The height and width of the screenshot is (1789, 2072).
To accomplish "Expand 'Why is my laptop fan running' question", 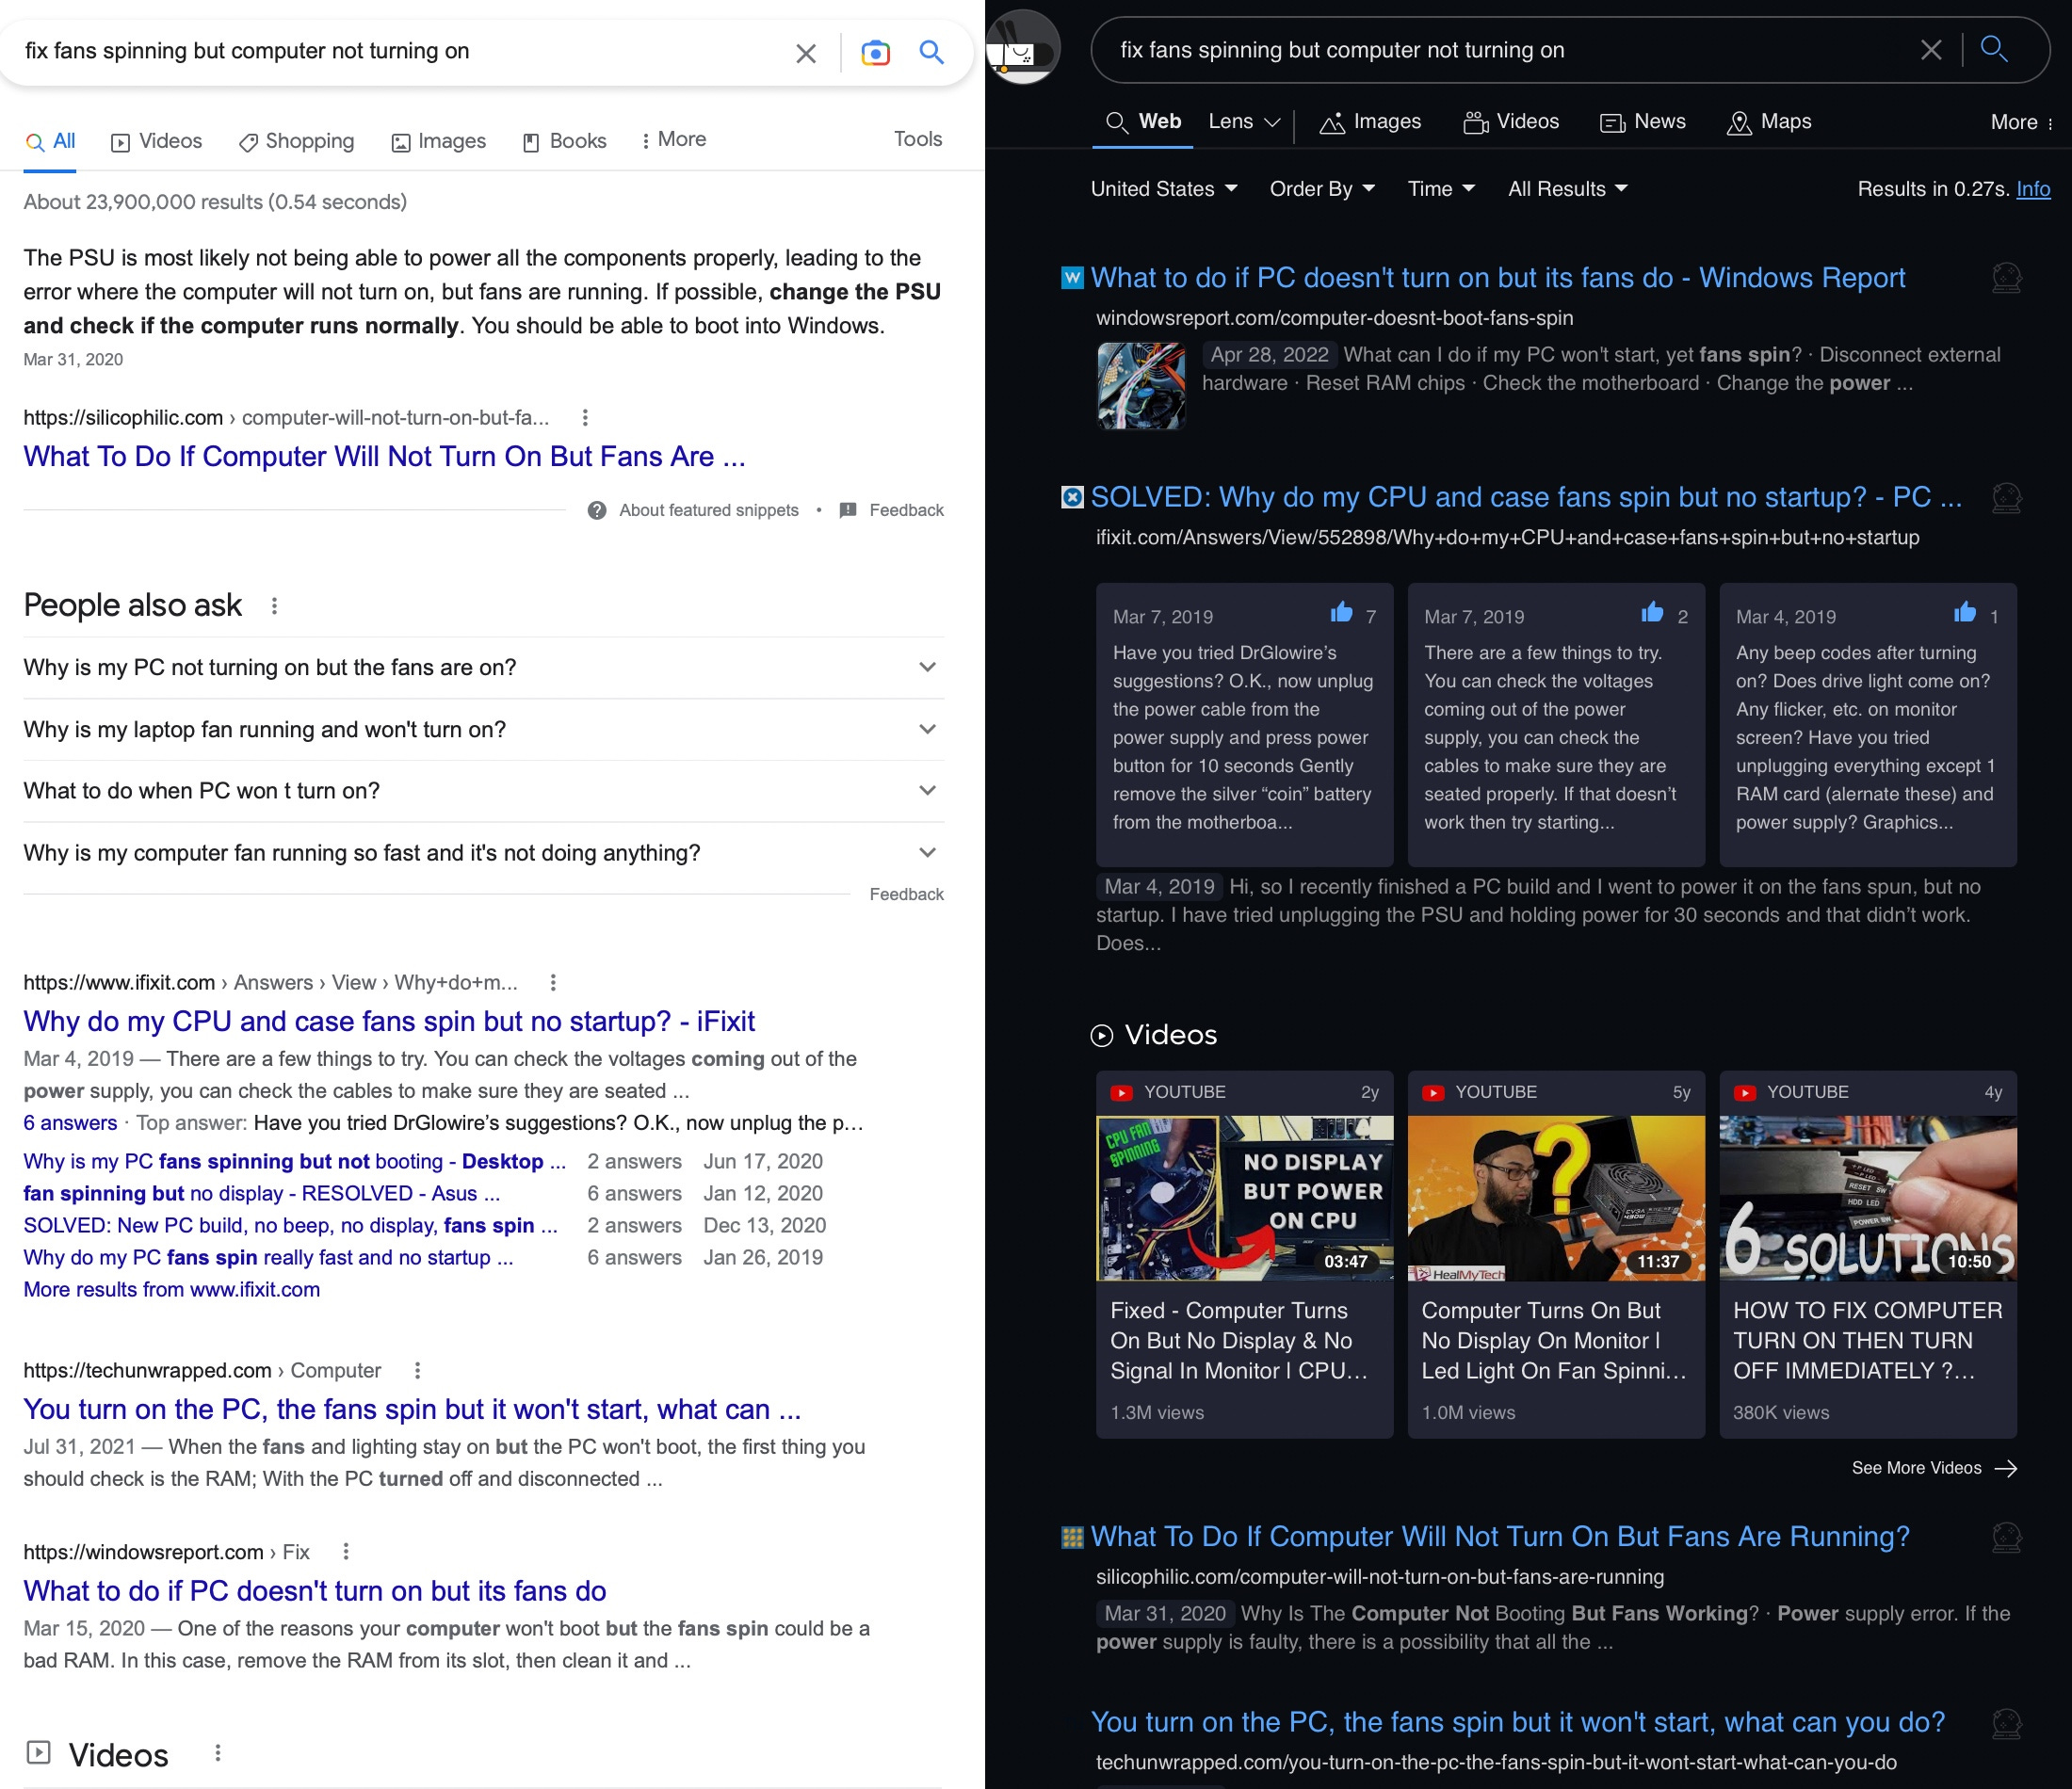I will [483, 729].
